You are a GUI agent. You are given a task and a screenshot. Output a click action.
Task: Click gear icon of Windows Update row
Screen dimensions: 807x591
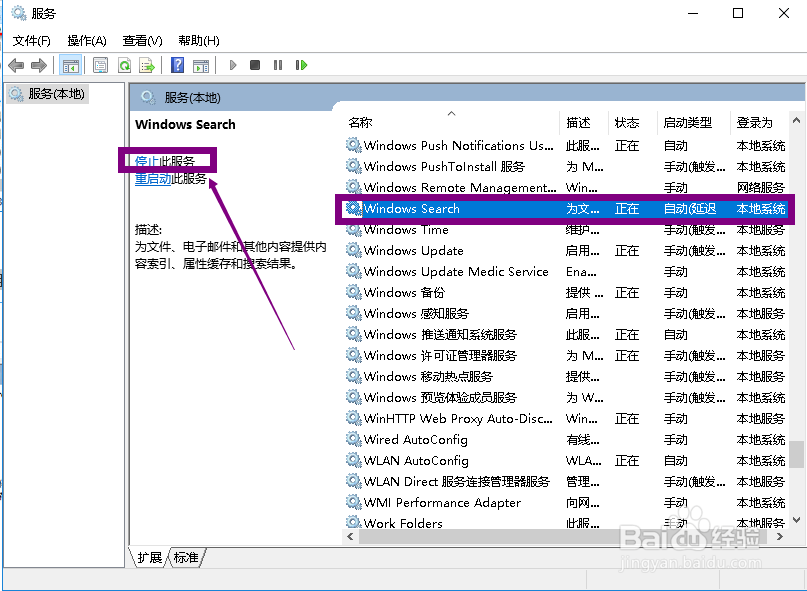354,250
